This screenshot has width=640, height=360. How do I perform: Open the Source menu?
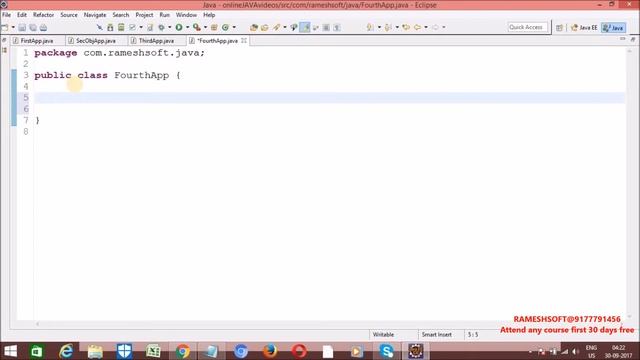(x=69, y=15)
